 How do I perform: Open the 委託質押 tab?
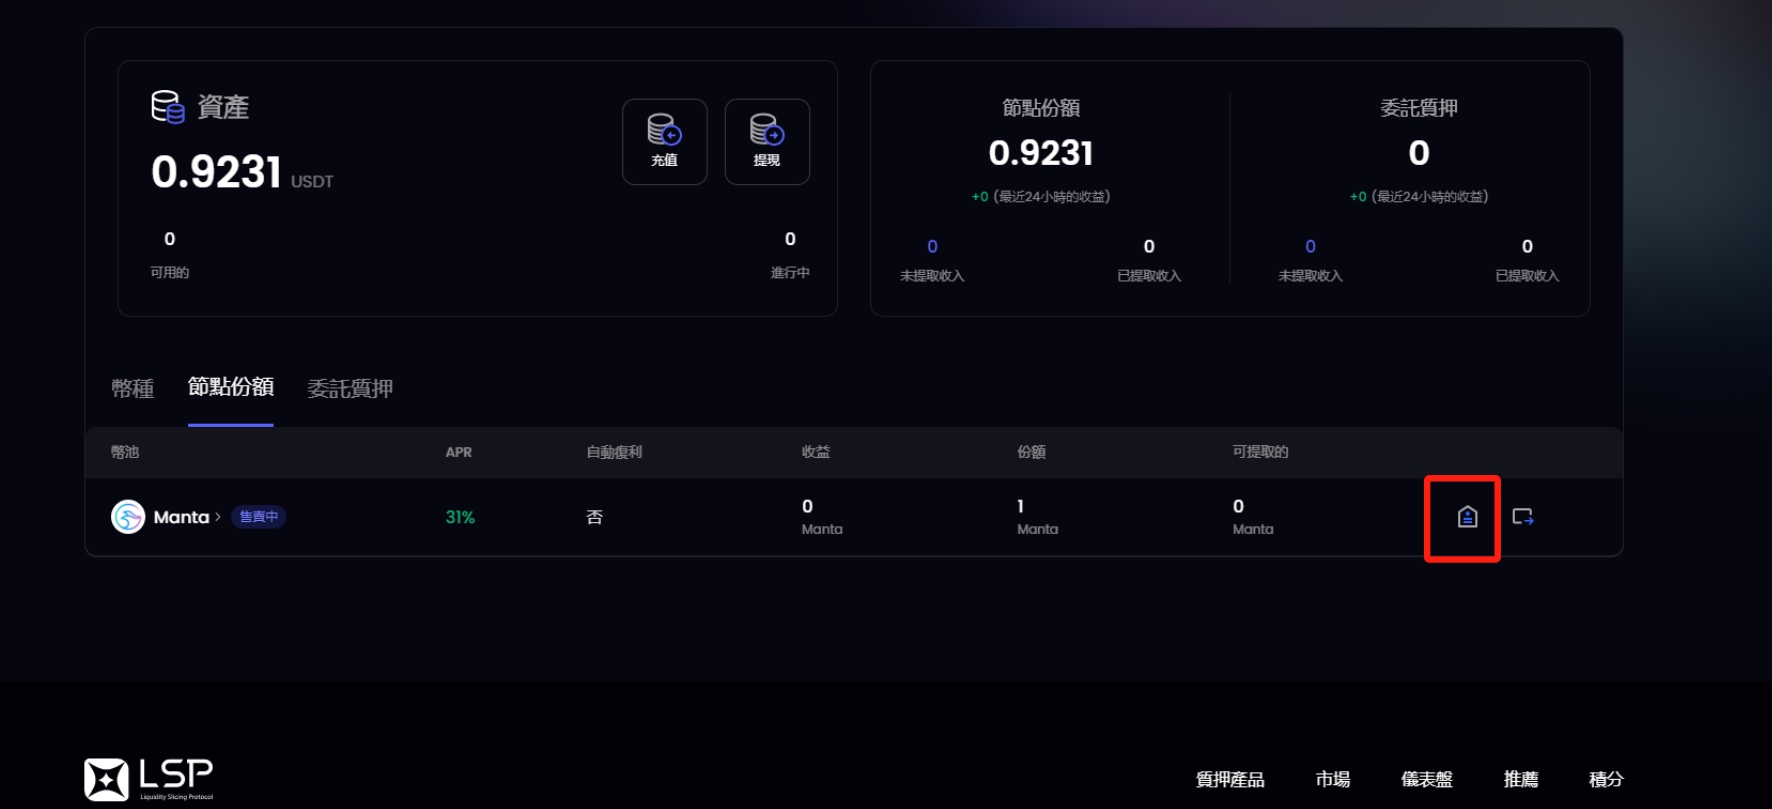pyautogui.click(x=350, y=389)
